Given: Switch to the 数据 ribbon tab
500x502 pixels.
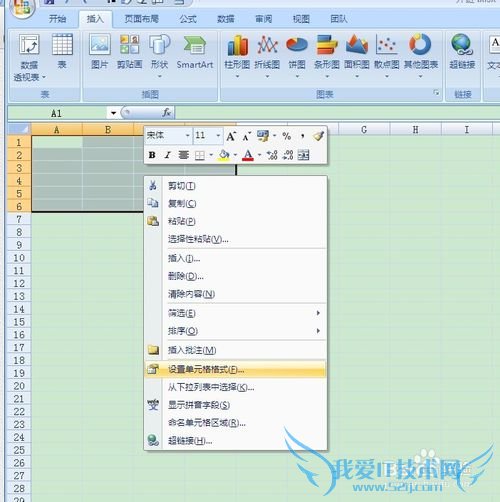Looking at the screenshot, I should (x=226, y=19).
